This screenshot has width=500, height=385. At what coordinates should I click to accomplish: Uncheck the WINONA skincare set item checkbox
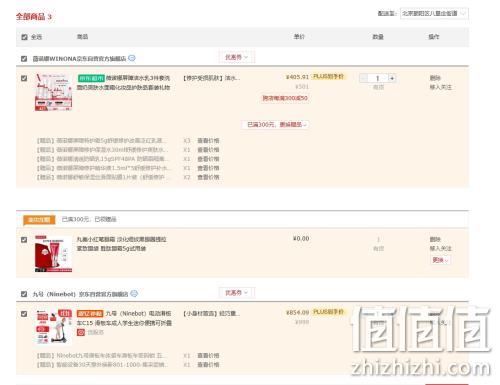24,78
